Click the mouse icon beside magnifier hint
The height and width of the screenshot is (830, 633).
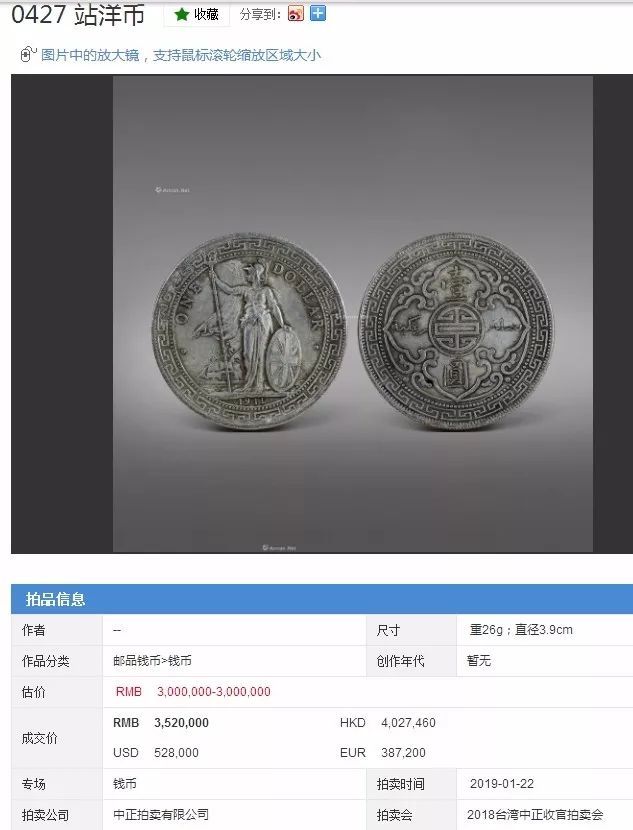tap(28, 54)
